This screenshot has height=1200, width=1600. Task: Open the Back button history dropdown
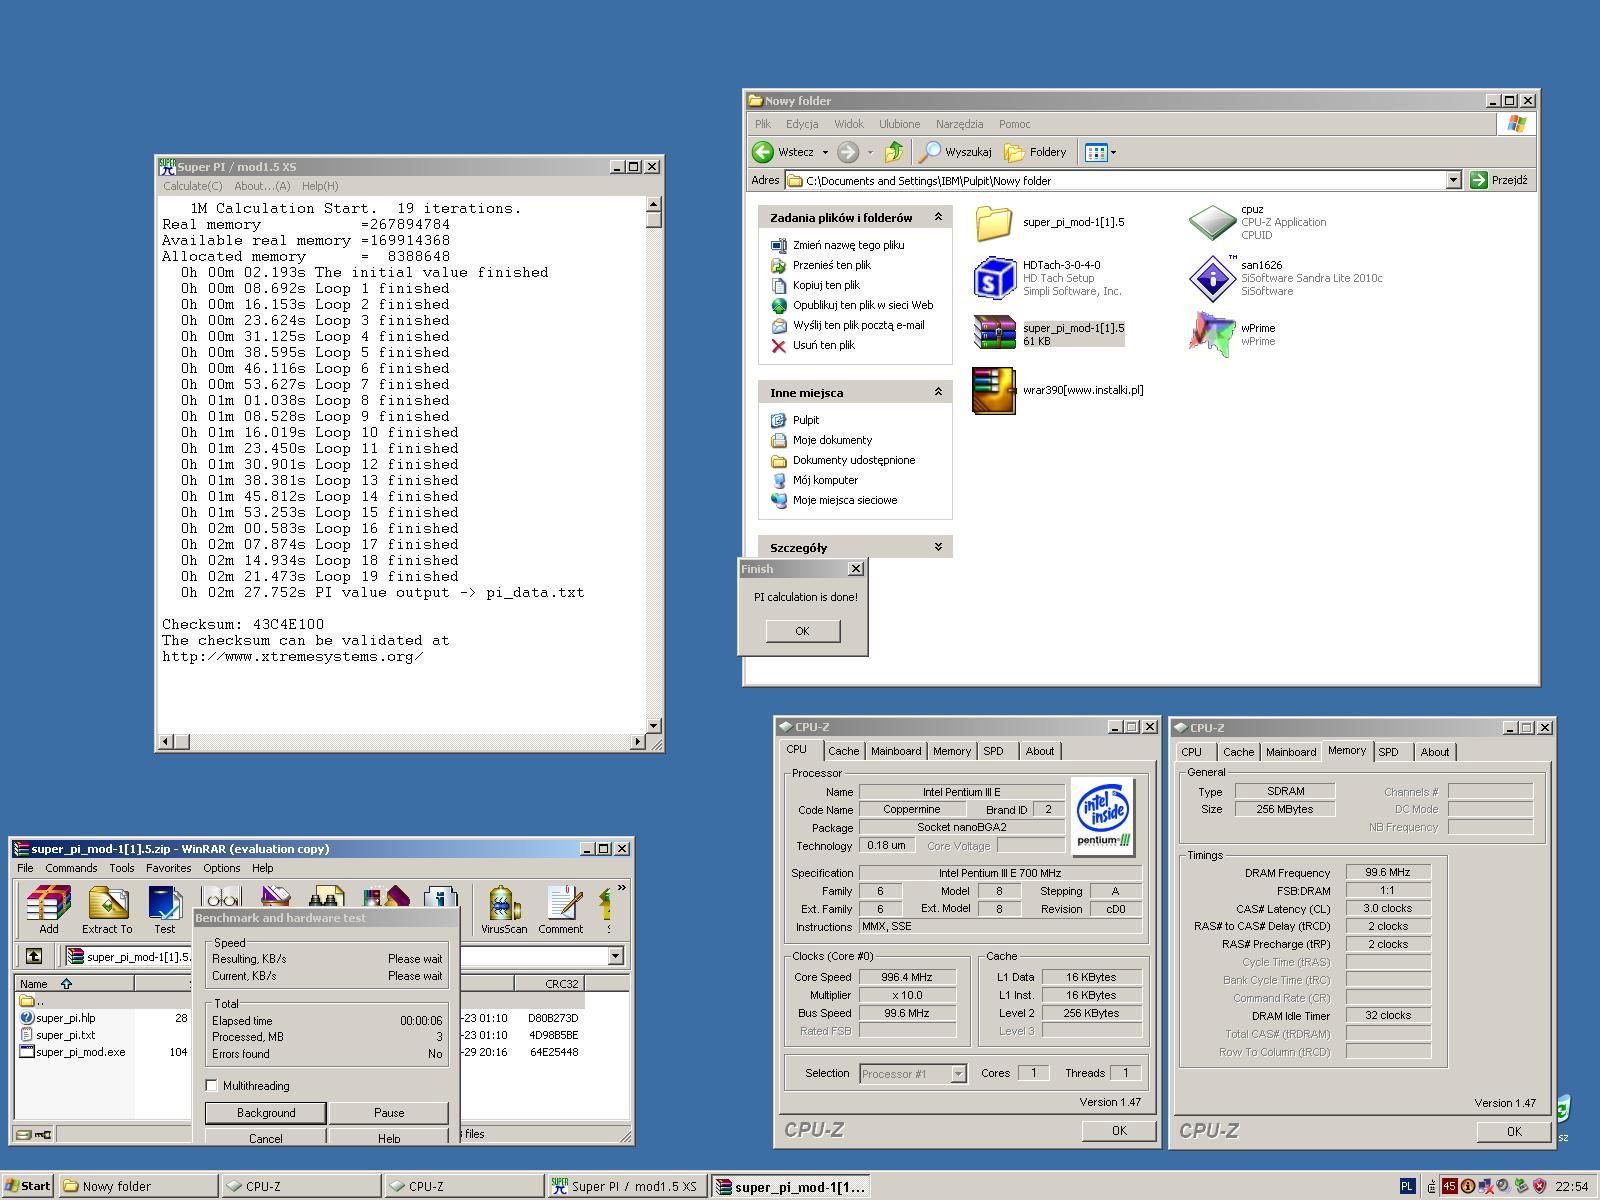(x=825, y=152)
